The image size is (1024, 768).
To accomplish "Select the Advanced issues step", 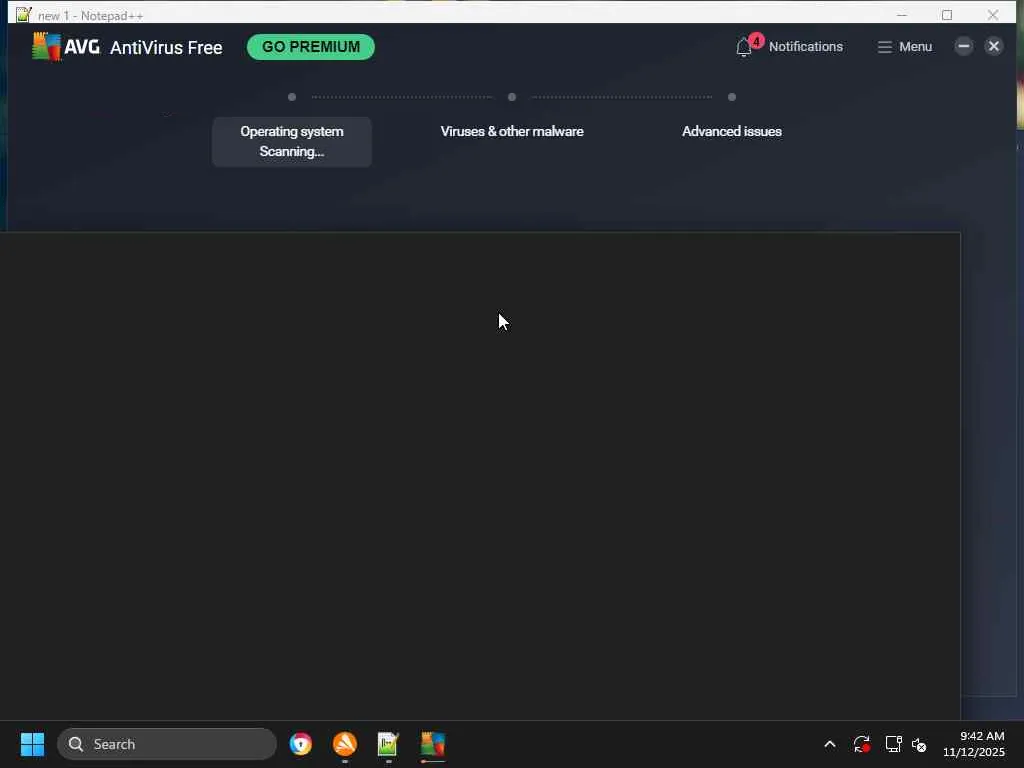I will point(731,131).
